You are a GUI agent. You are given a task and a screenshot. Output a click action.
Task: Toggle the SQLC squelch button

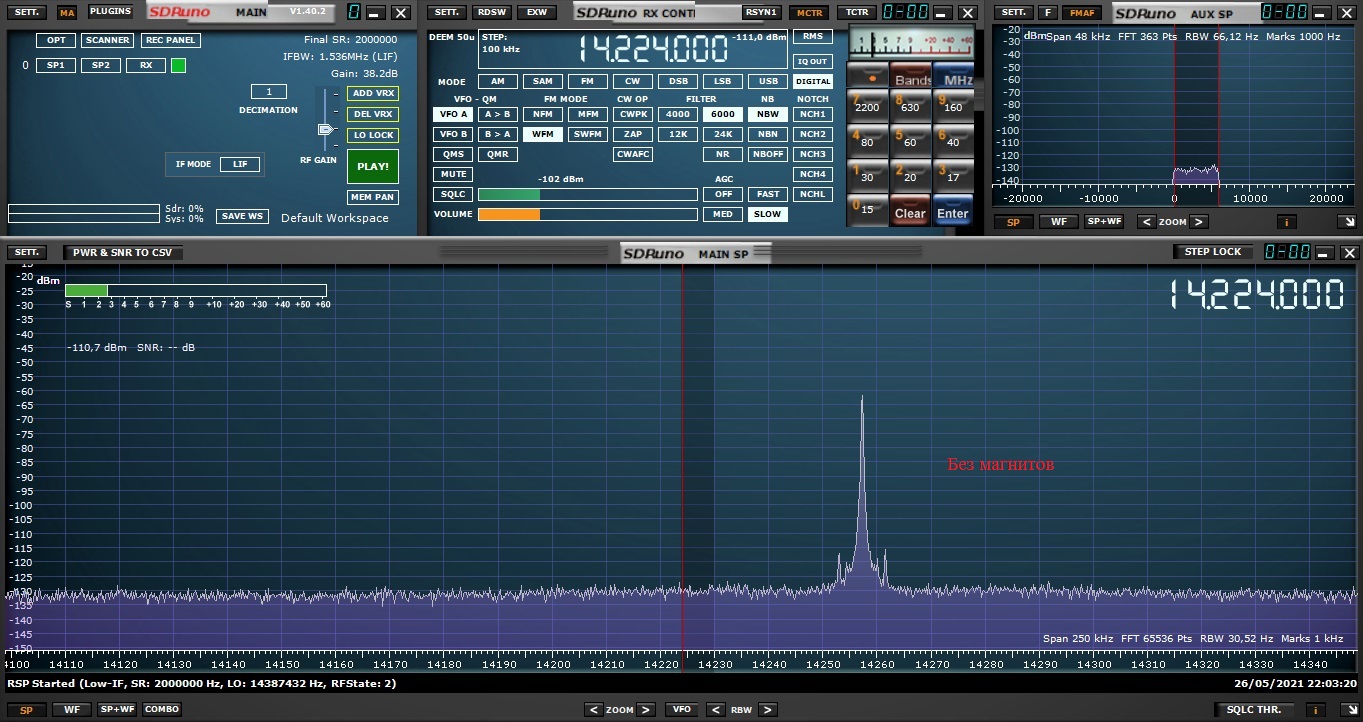tap(453, 194)
